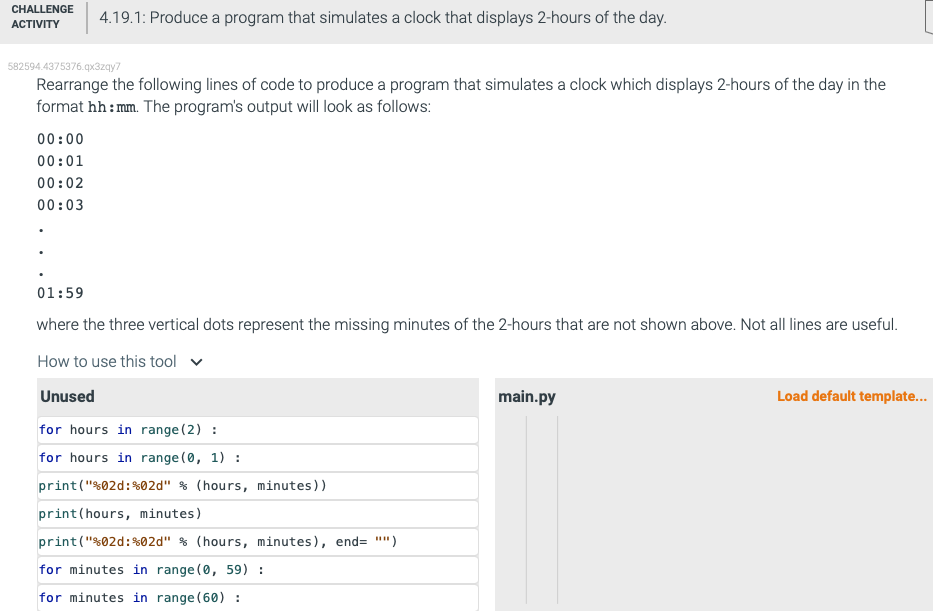The height and width of the screenshot is (611, 933).
Task: Click the "Load default template..." link
Action: click(851, 396)
